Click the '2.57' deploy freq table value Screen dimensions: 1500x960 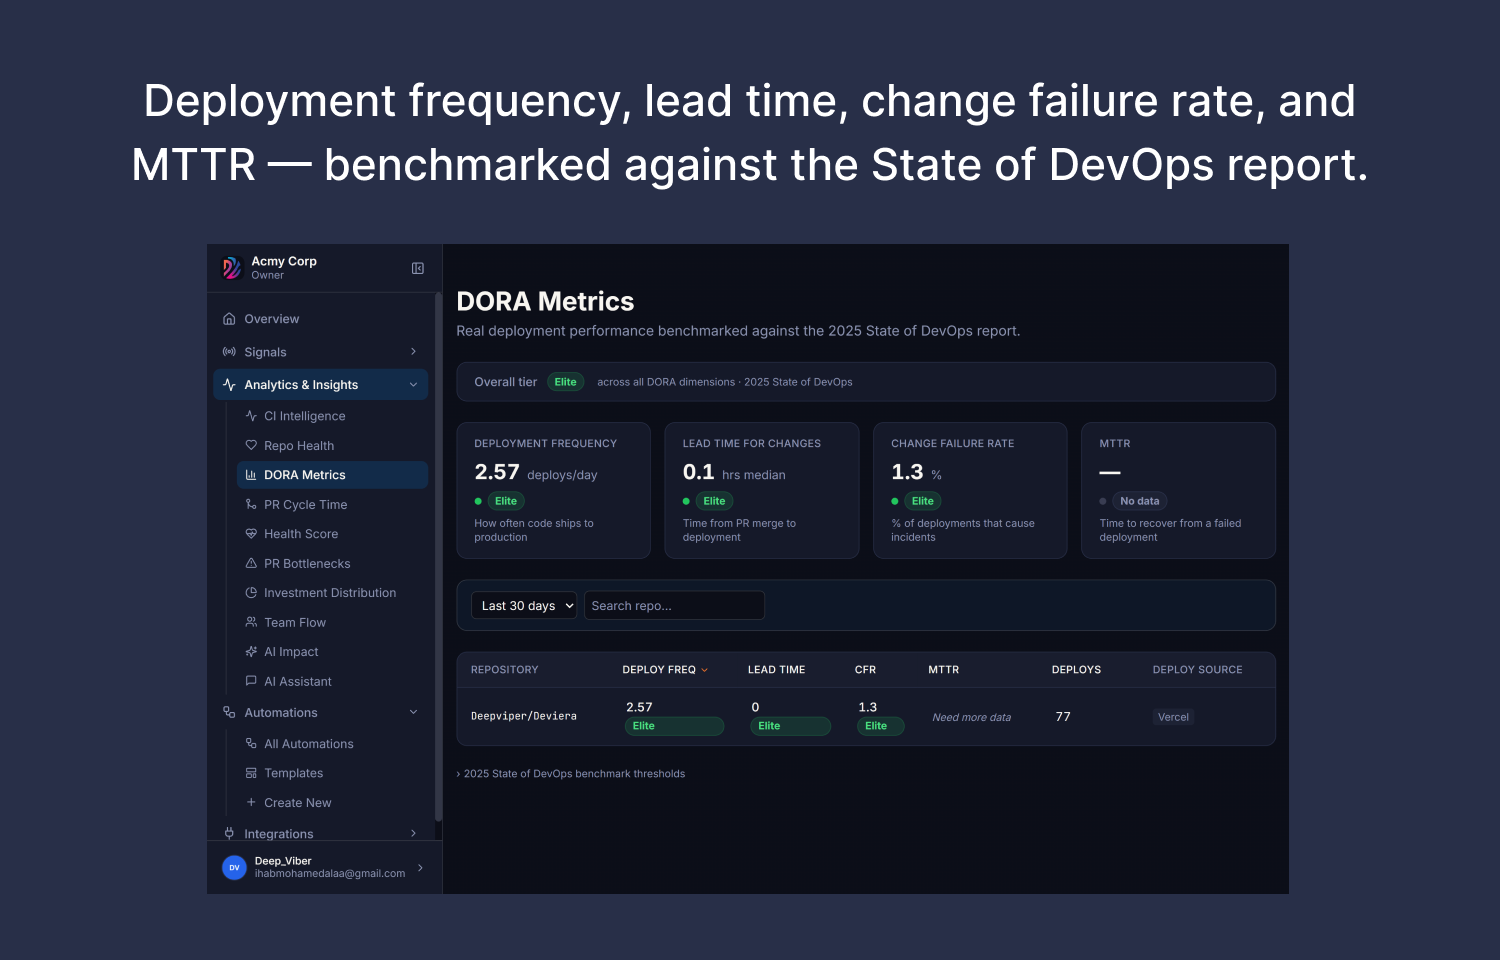[639, 707]
